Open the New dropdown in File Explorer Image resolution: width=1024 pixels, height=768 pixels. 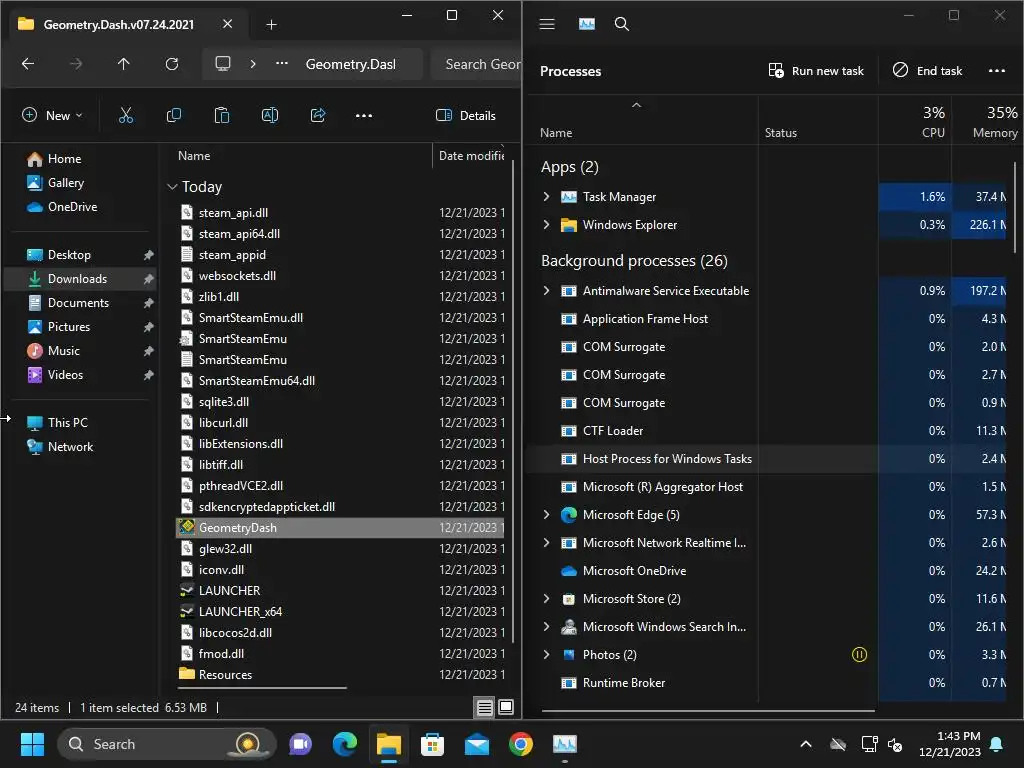(52, 116)
